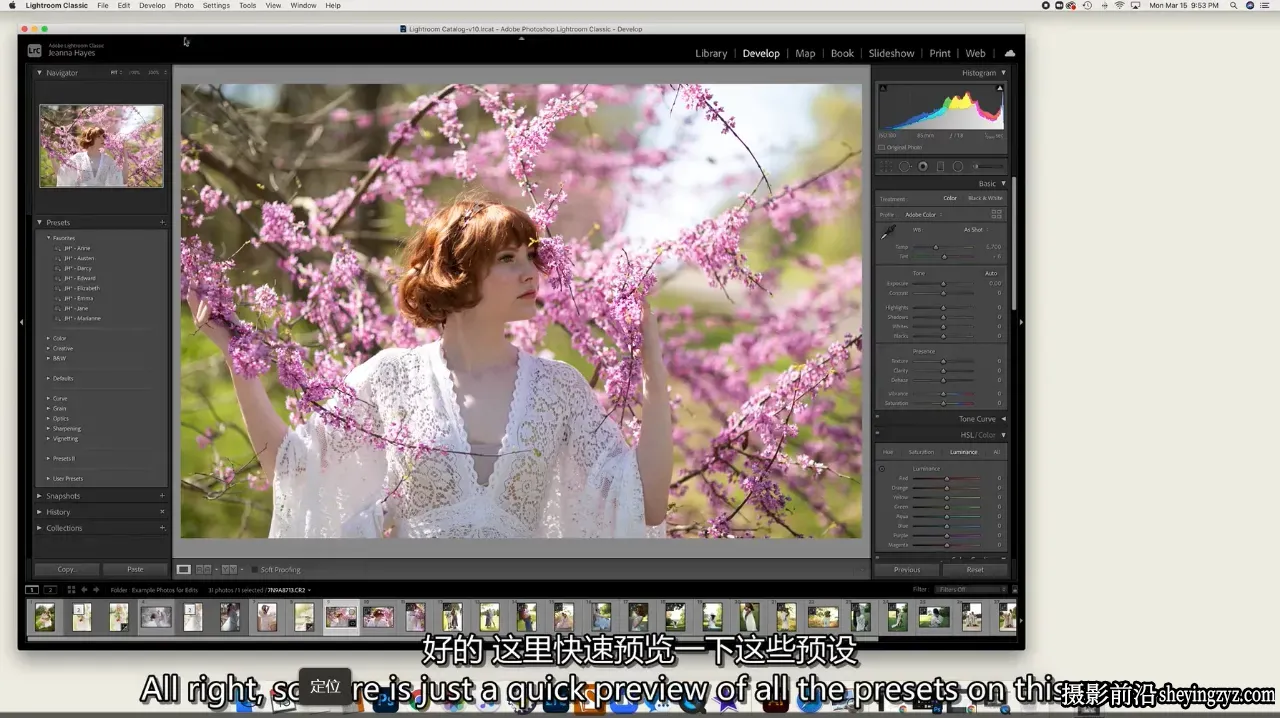1280x718 pixels.
Task: Click the Previous button
Action: tap(907, 570)
